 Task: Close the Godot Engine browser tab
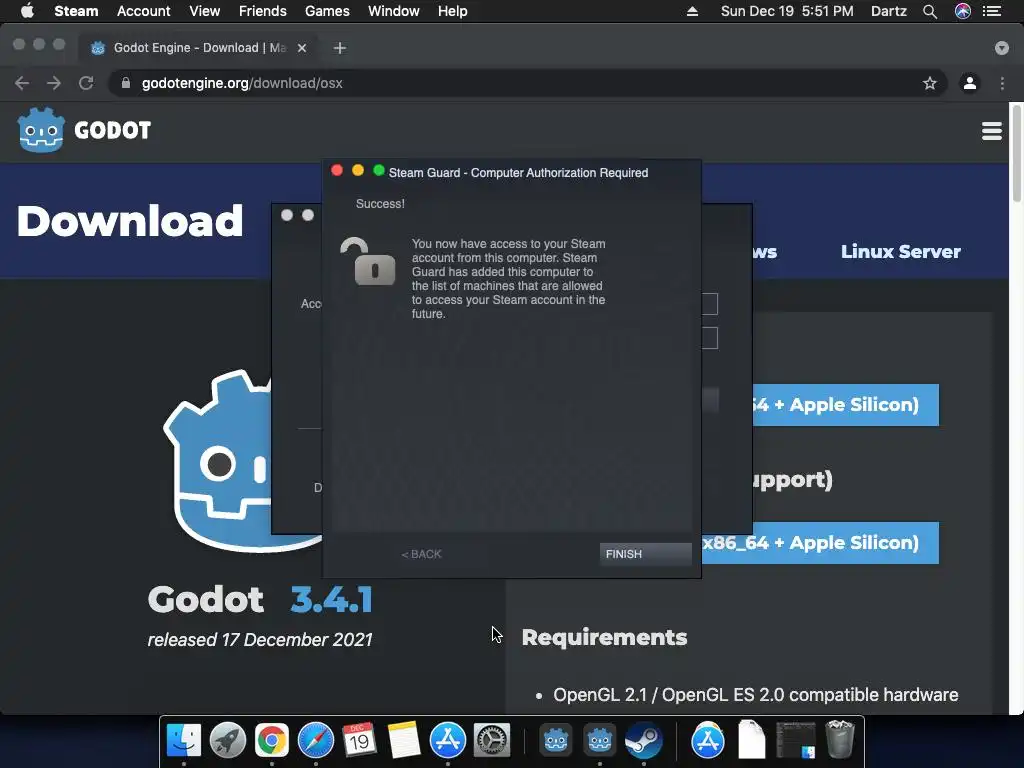click(x=302, y=48)
